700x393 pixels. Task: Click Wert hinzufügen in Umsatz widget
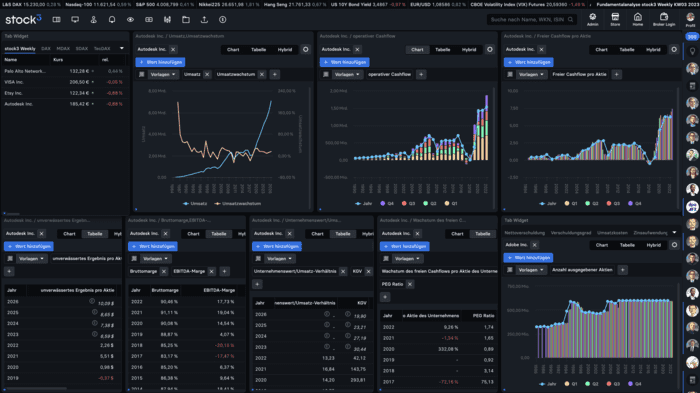tap(160, 62)
